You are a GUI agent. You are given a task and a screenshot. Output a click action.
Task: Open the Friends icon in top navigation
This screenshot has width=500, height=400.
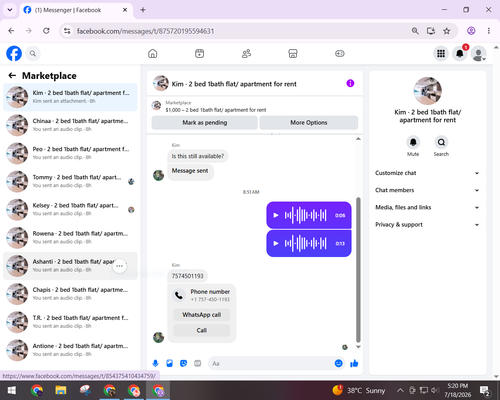click(246, 53)
